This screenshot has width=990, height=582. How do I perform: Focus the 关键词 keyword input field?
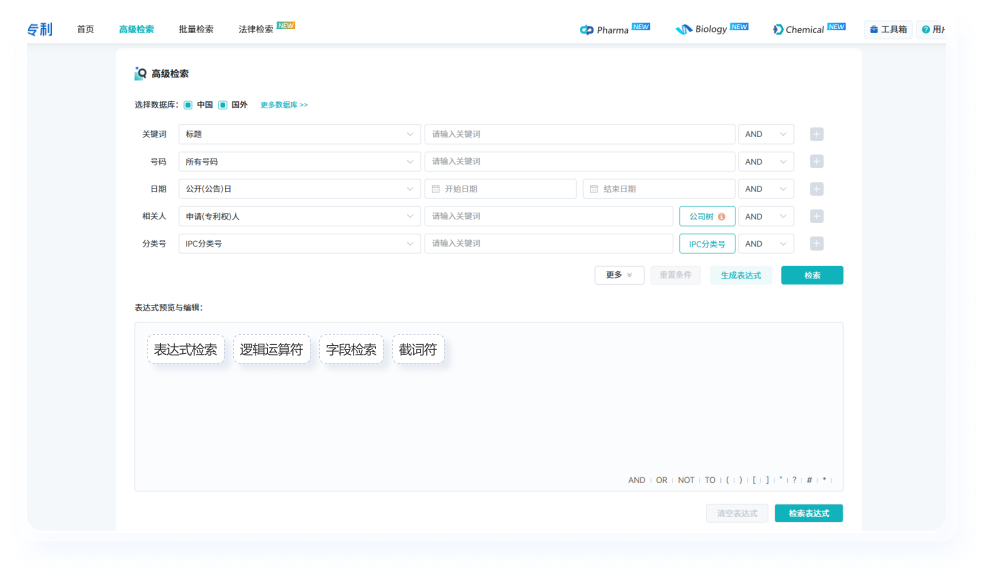[580, 134]
